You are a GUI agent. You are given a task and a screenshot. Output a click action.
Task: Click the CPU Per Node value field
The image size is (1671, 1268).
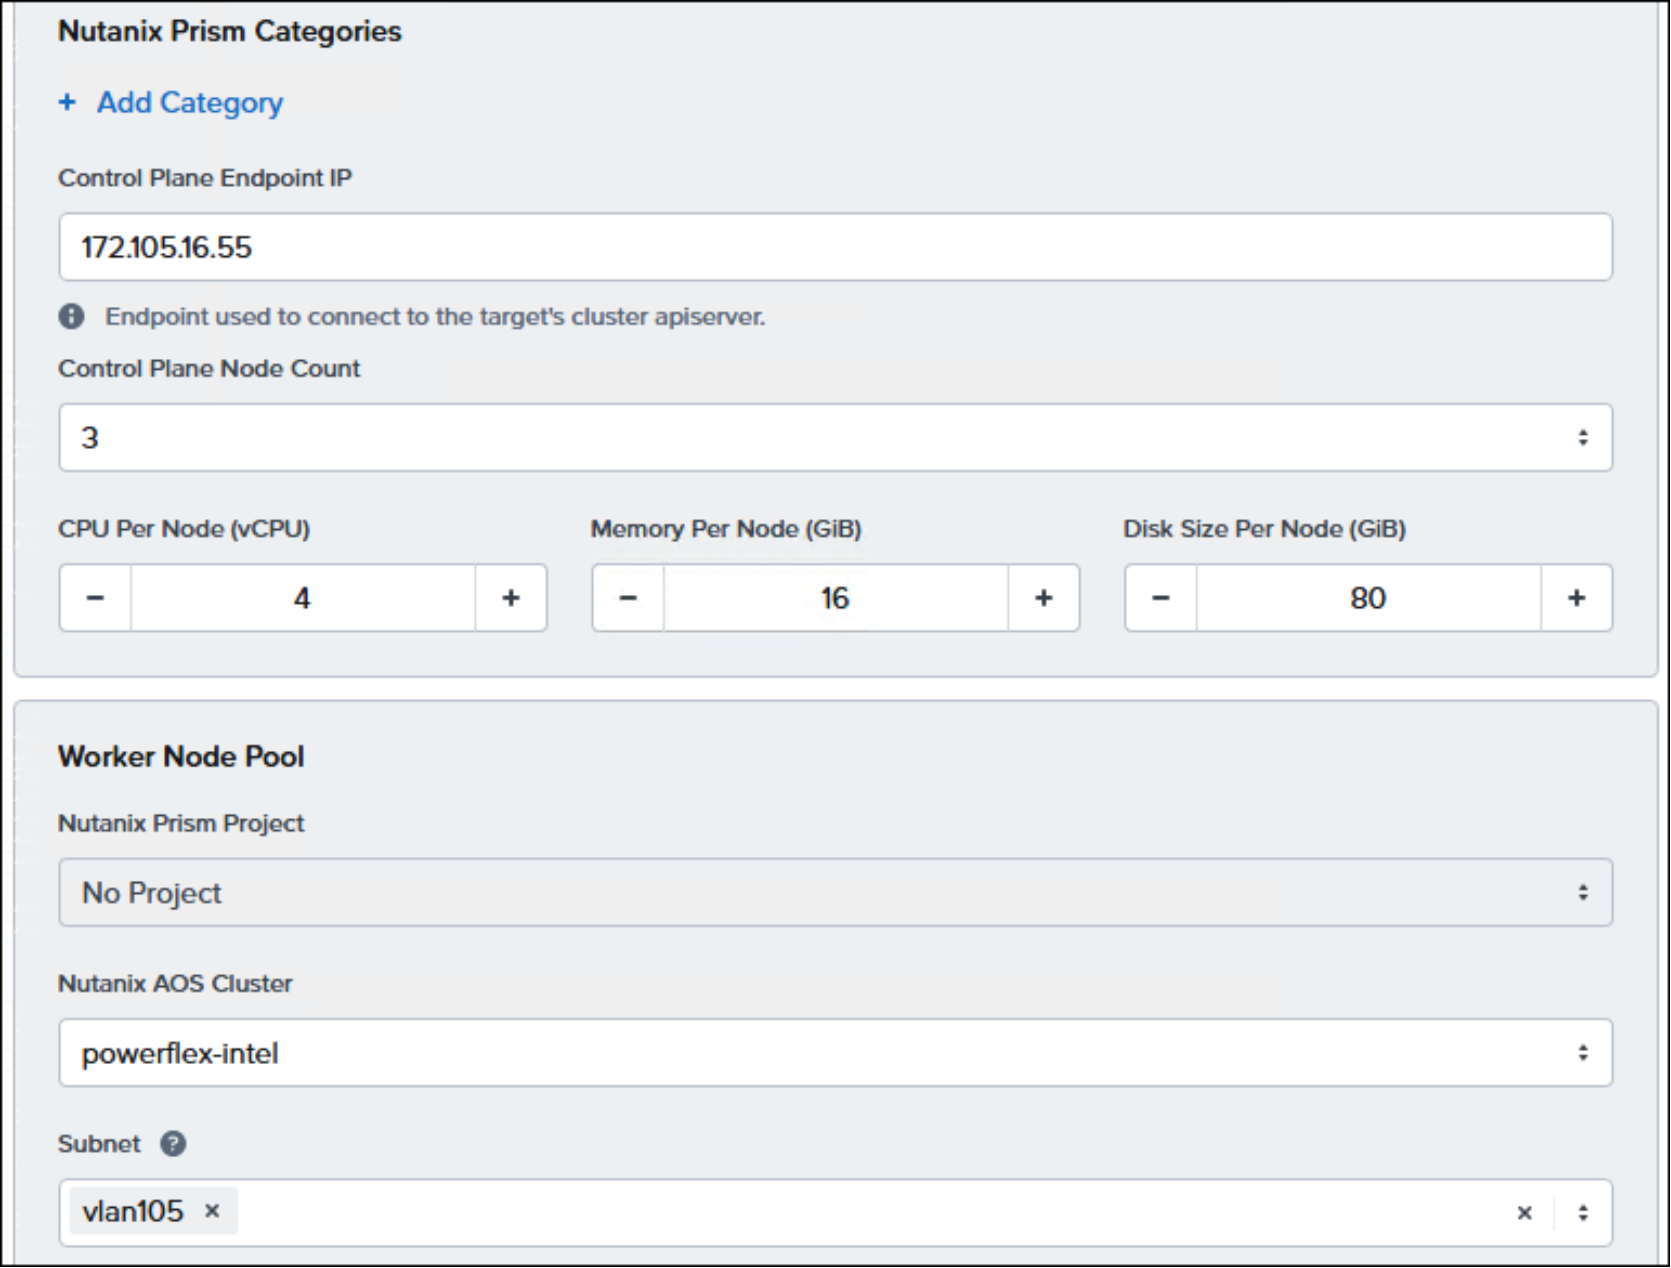[303, 598]
